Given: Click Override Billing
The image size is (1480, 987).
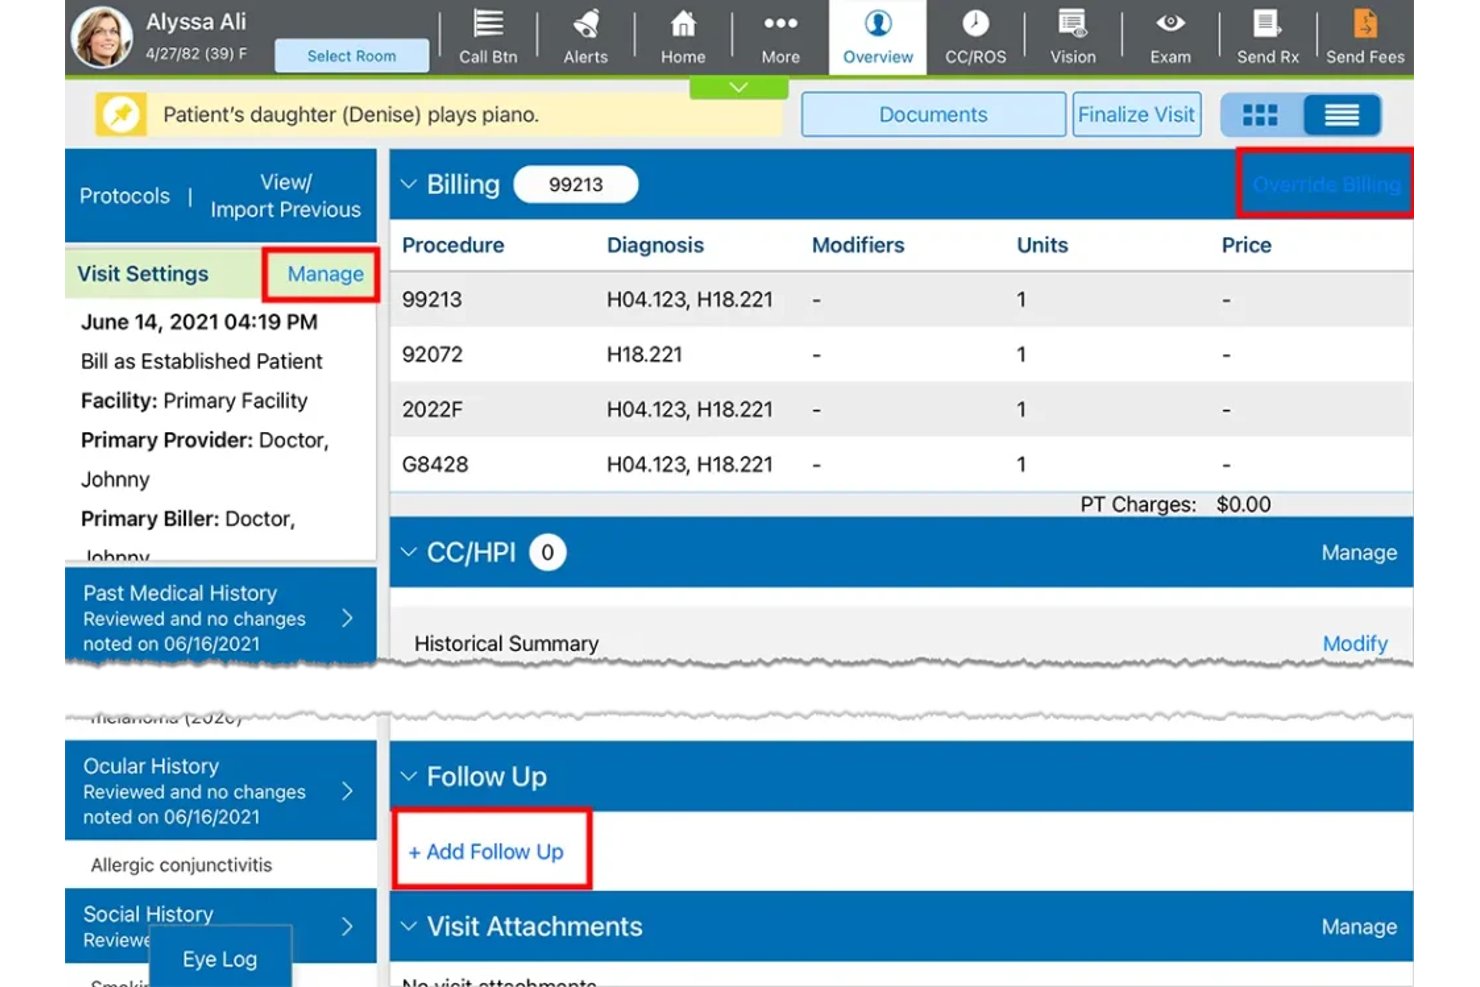Looking at the screenshot, I should click(x=1325, y=184).
